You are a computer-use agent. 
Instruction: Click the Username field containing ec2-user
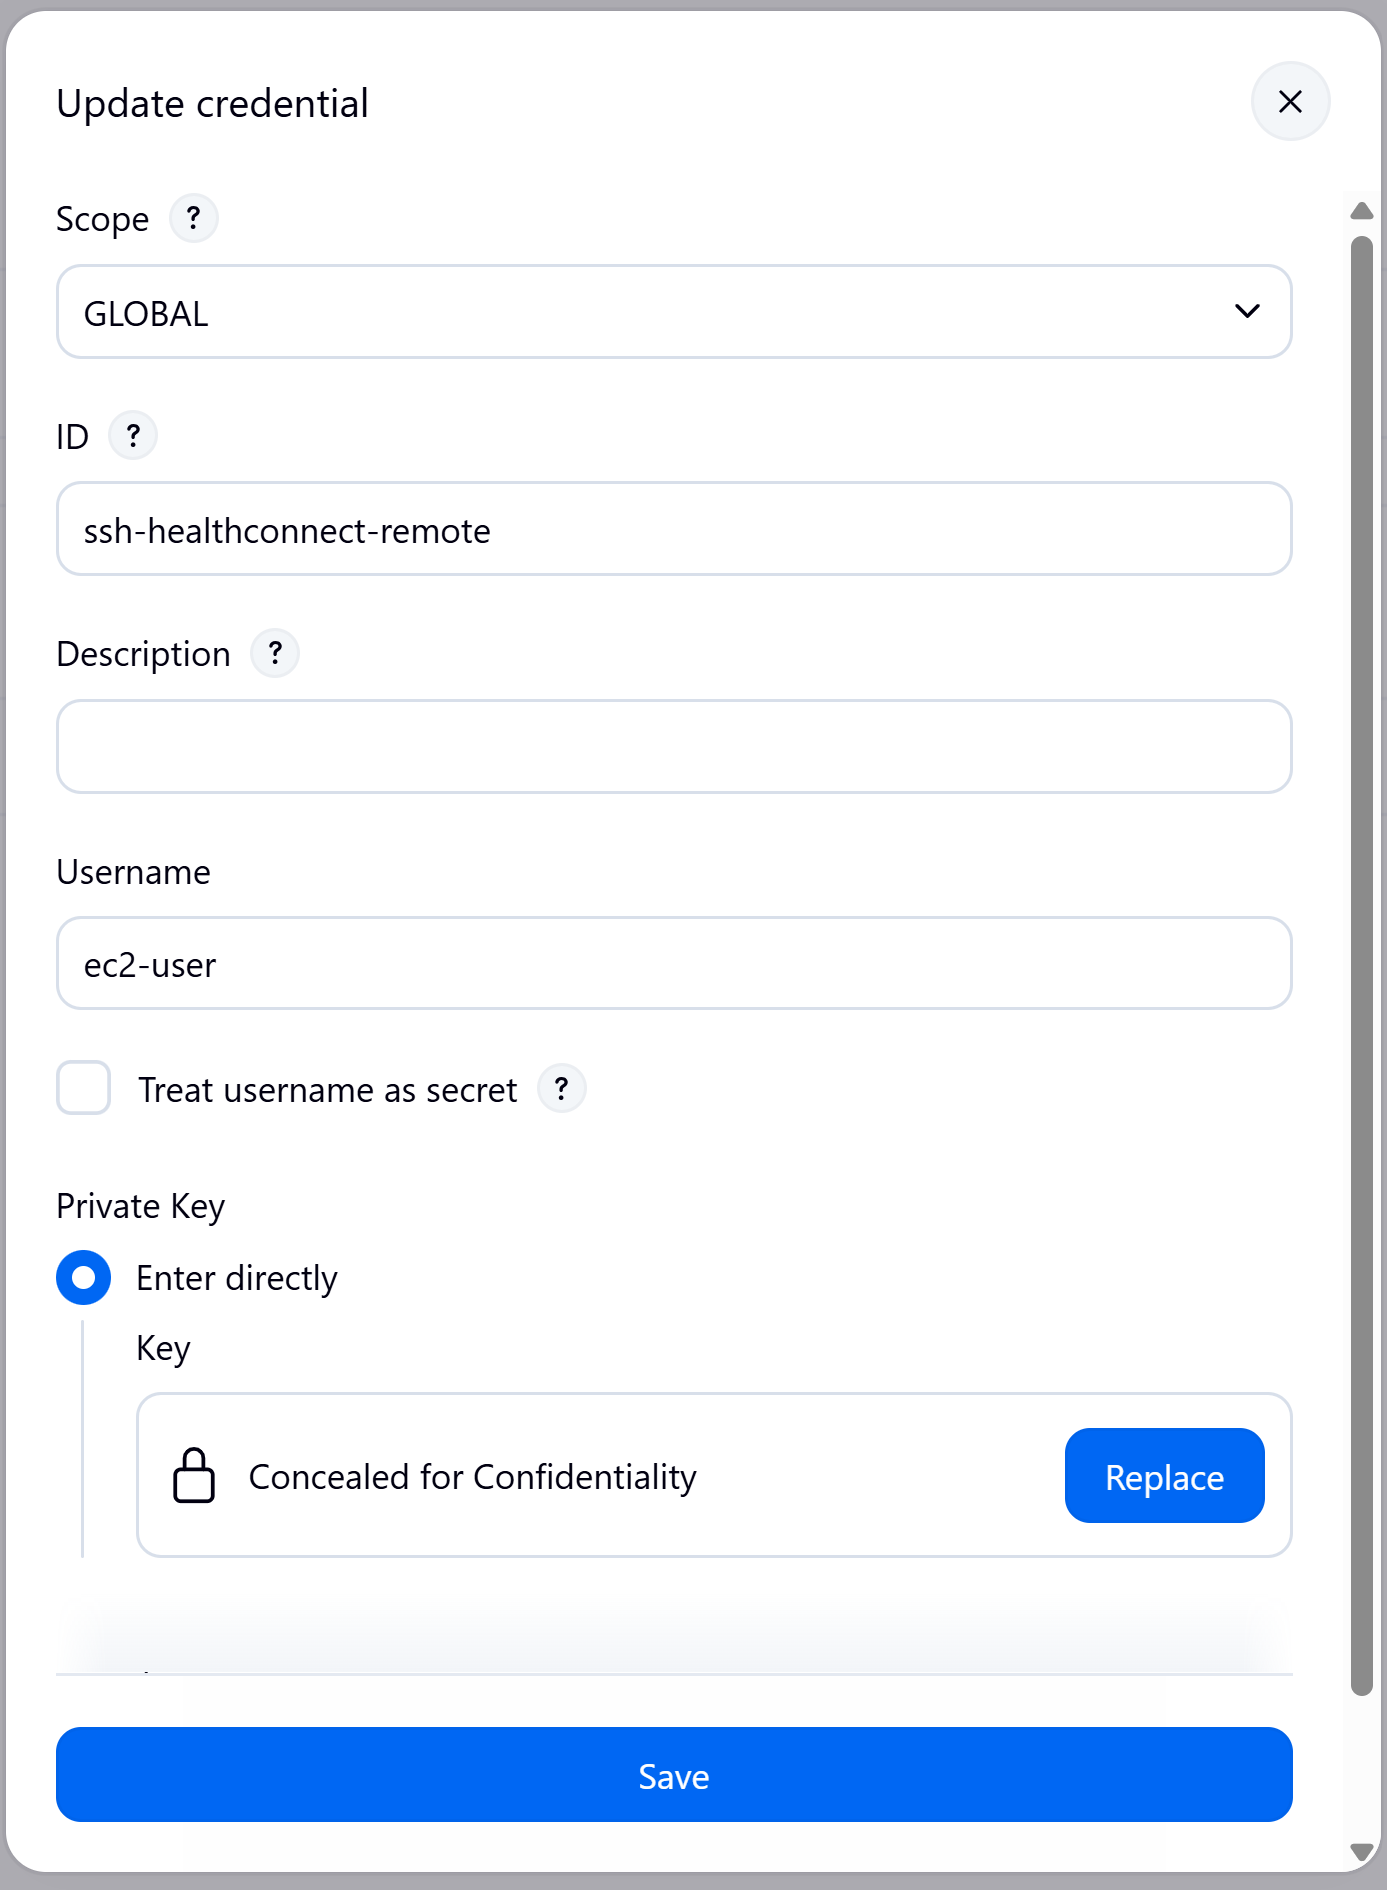tap(674, 963)
